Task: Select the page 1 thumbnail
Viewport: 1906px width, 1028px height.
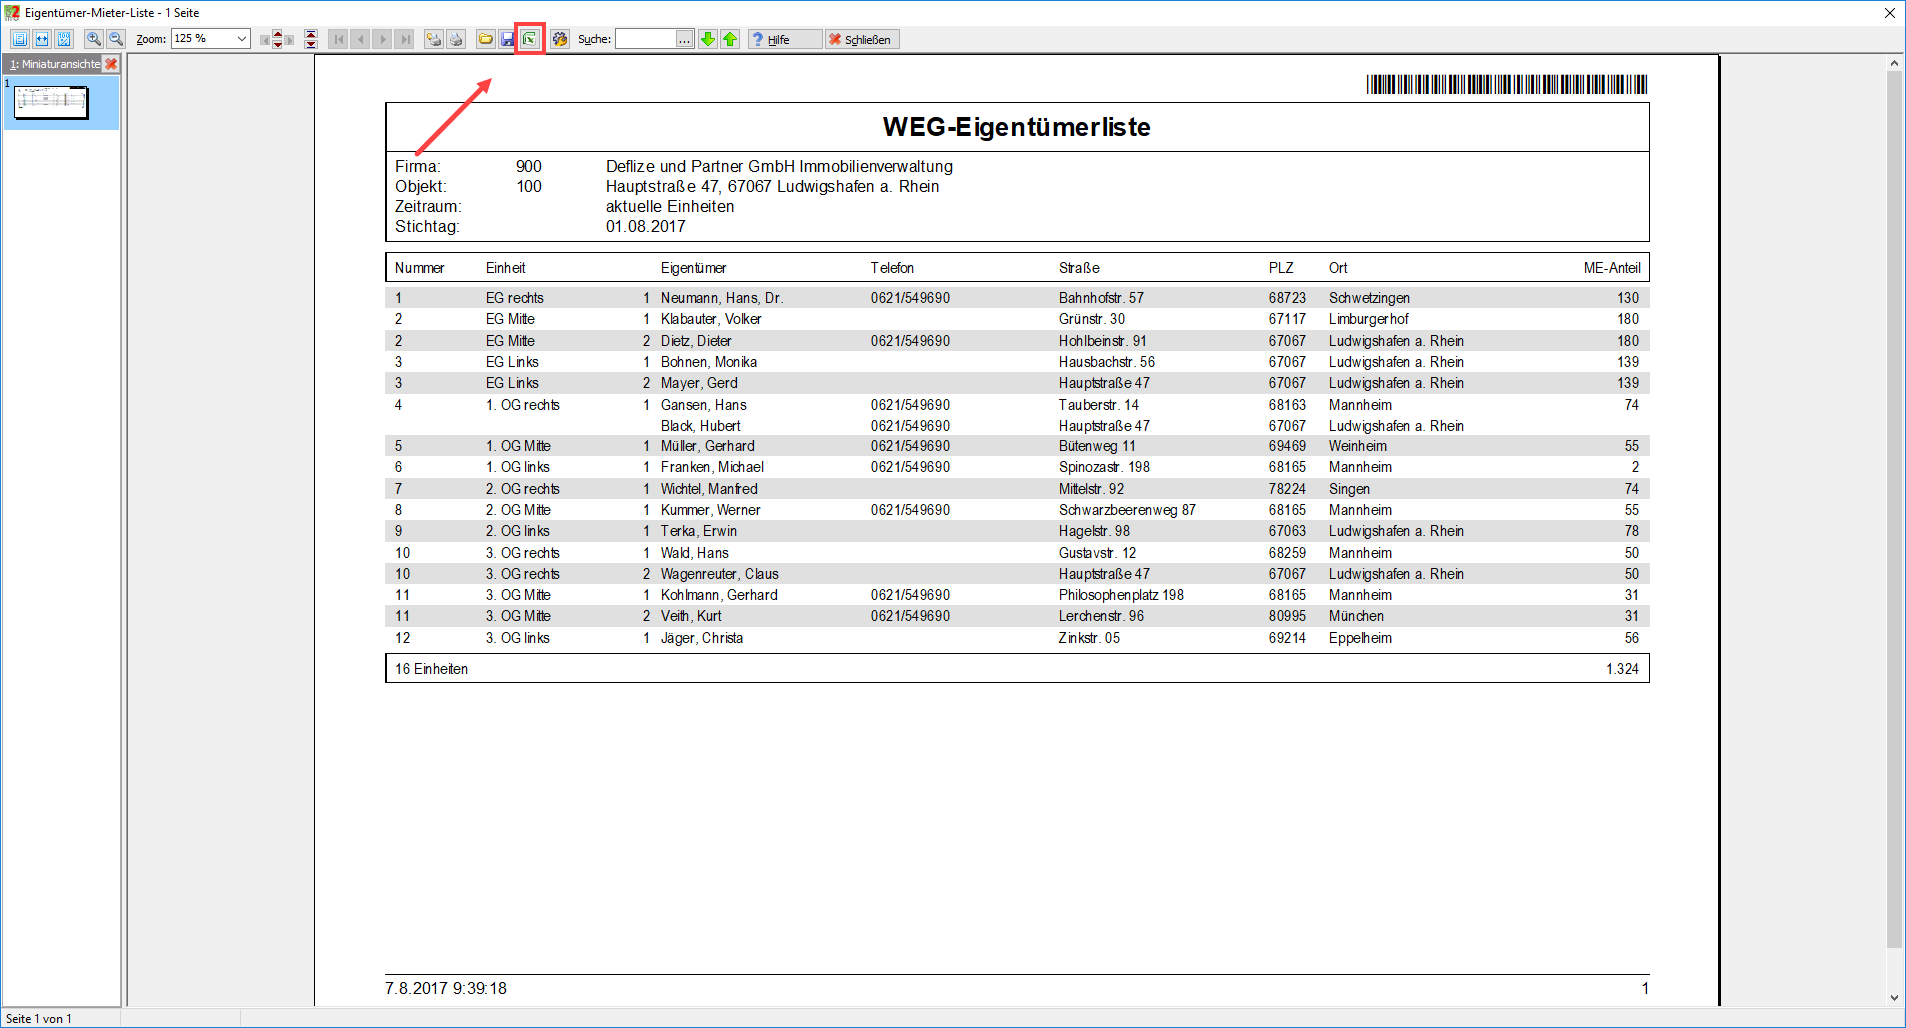Action: point(52,101)
